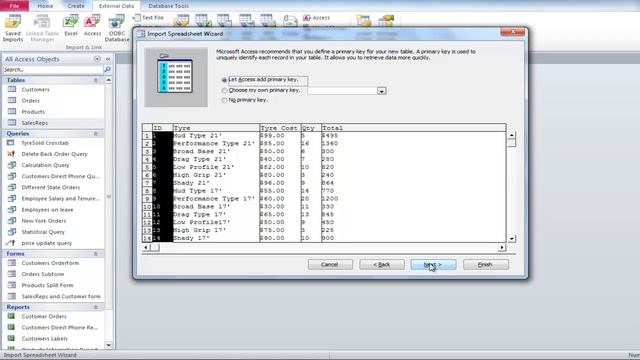Collapse the Queries group
The width and height of the screenshot is (640, 360).
tap(96, 133)
